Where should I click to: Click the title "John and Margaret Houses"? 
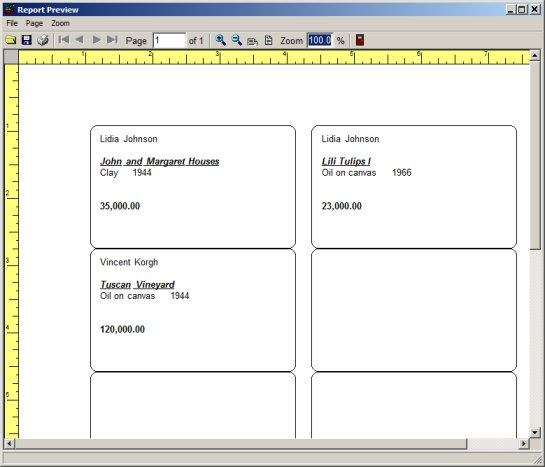160,161
